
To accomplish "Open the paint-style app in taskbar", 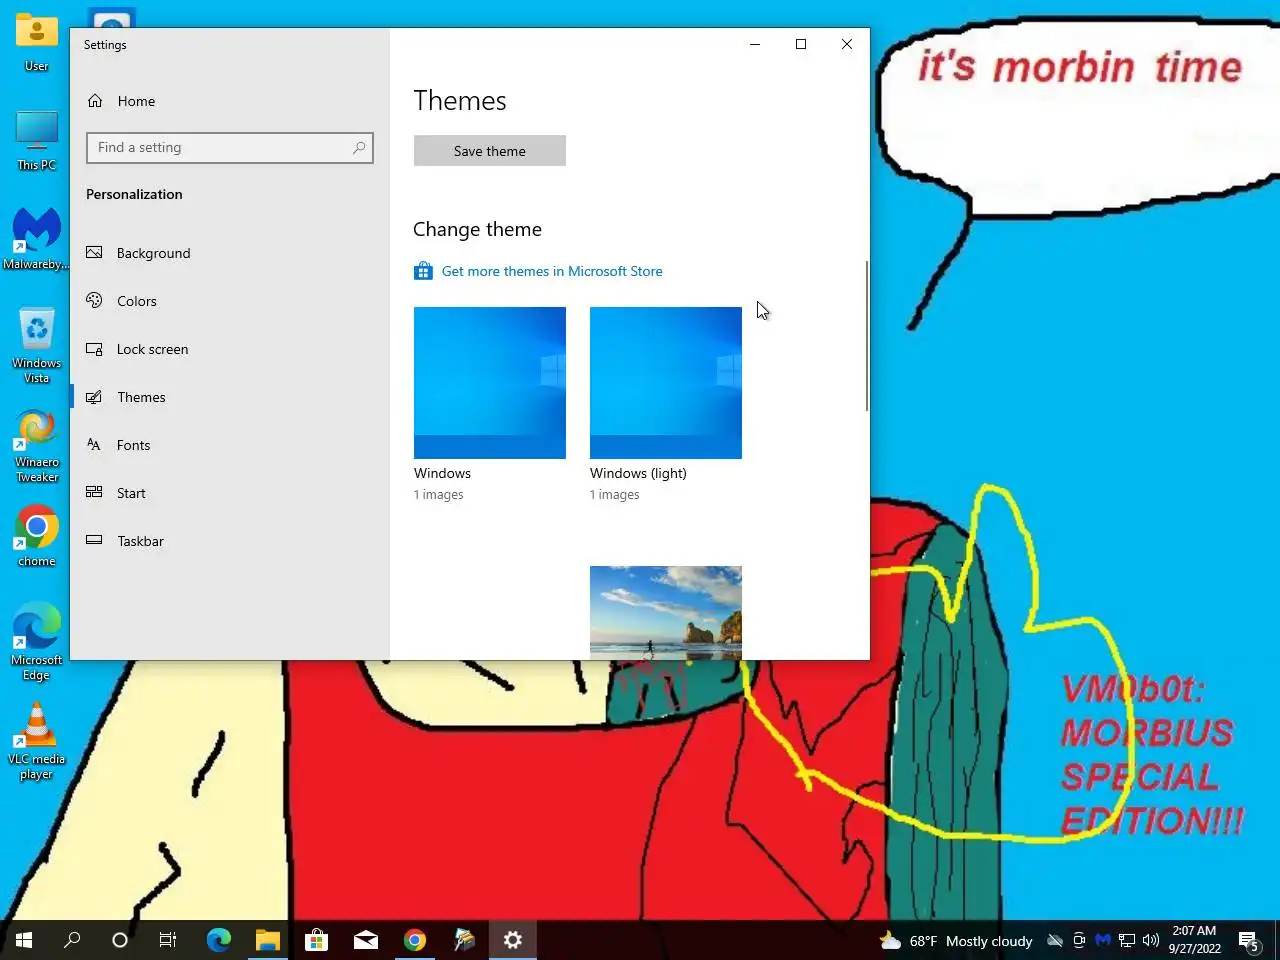I will (464, 940).
